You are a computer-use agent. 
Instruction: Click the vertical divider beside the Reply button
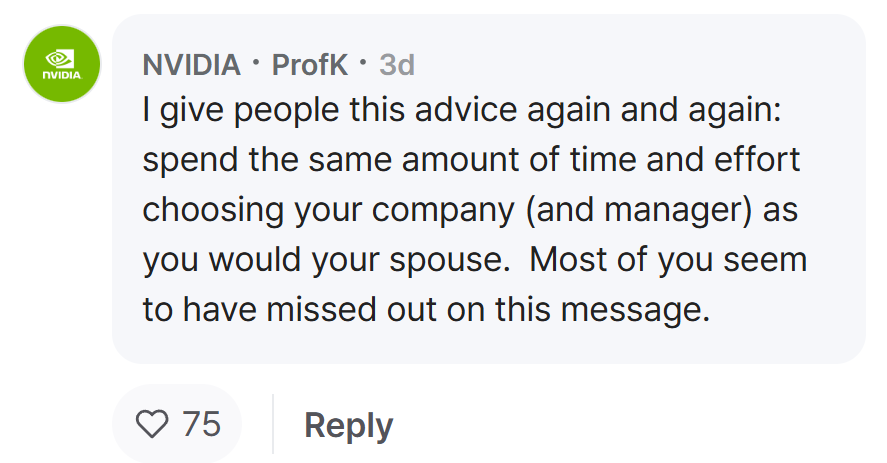(273, 424)
